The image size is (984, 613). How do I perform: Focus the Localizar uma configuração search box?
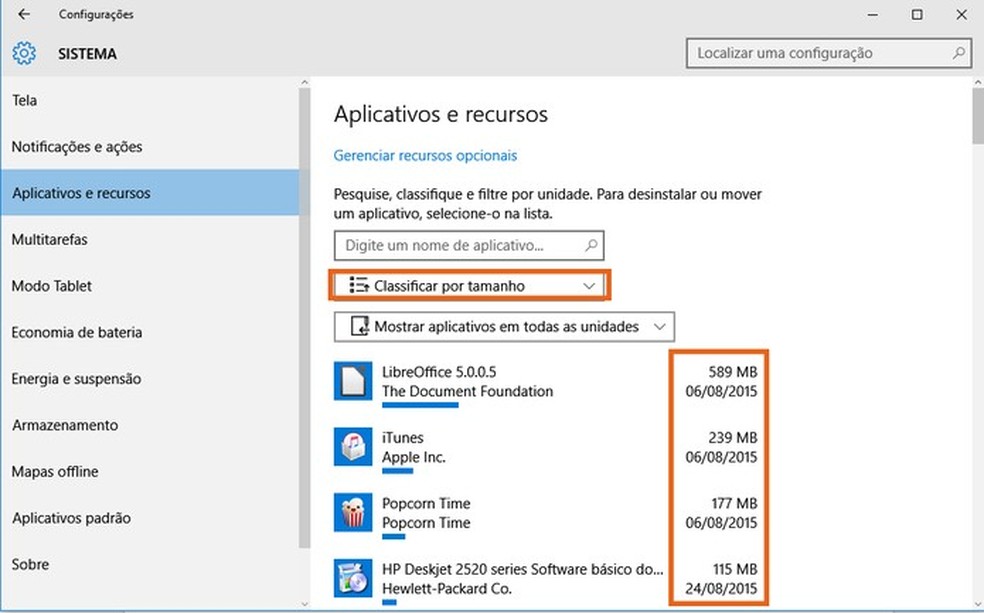click(820, 54)
